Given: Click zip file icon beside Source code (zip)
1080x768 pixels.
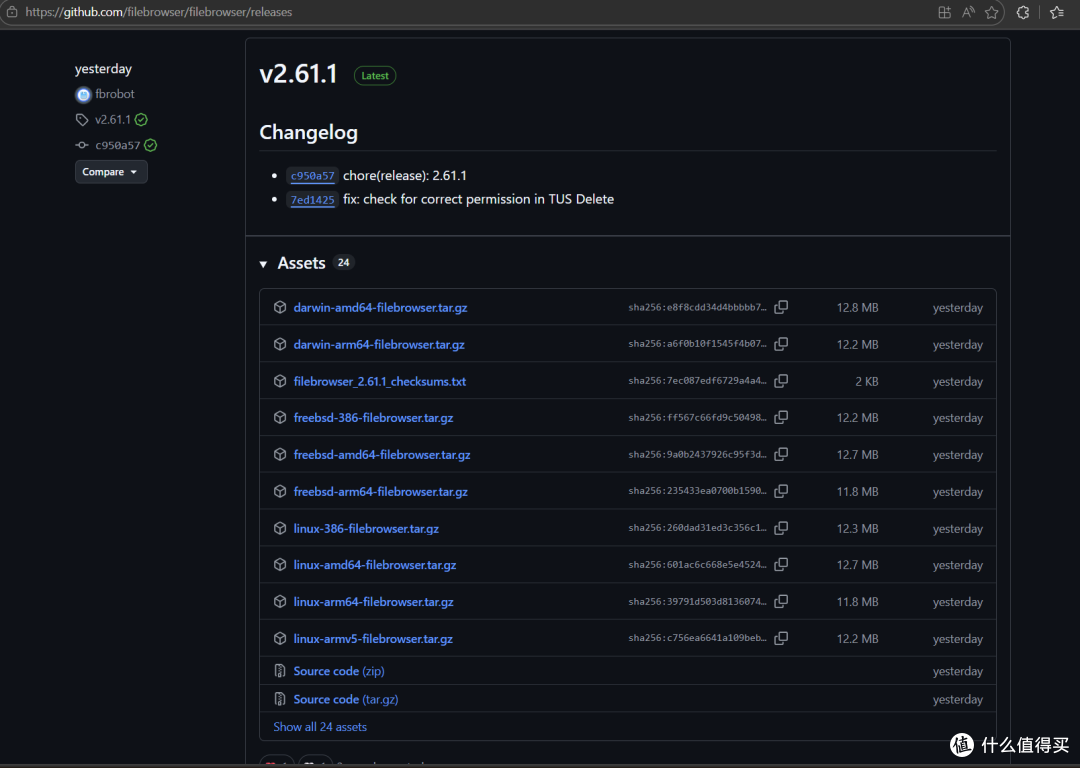Looking at the screenshot, I should 280,671.
